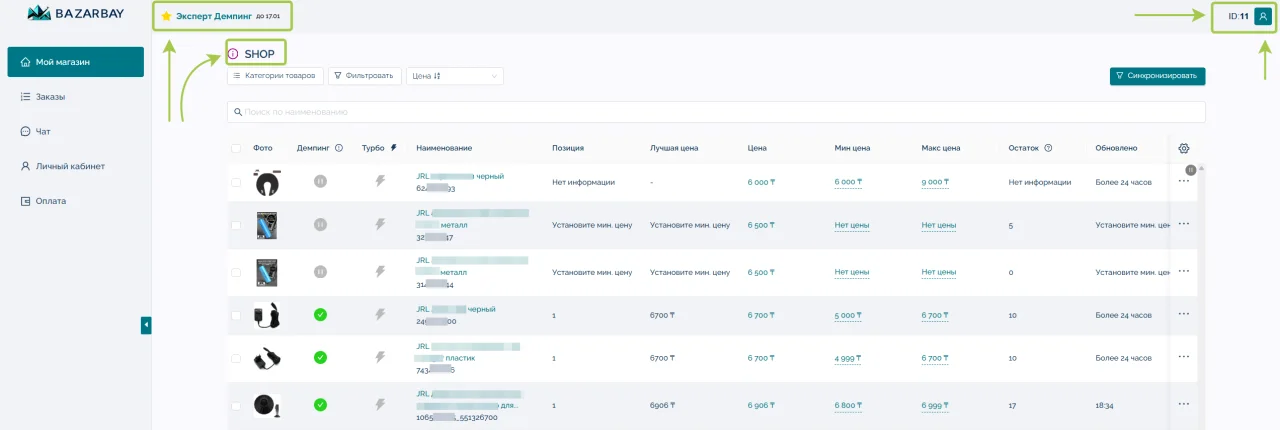The height and width of the screenshot is (430, 1280).
Task: Open Личный кабинет menu item
Action: click(70, 166)
